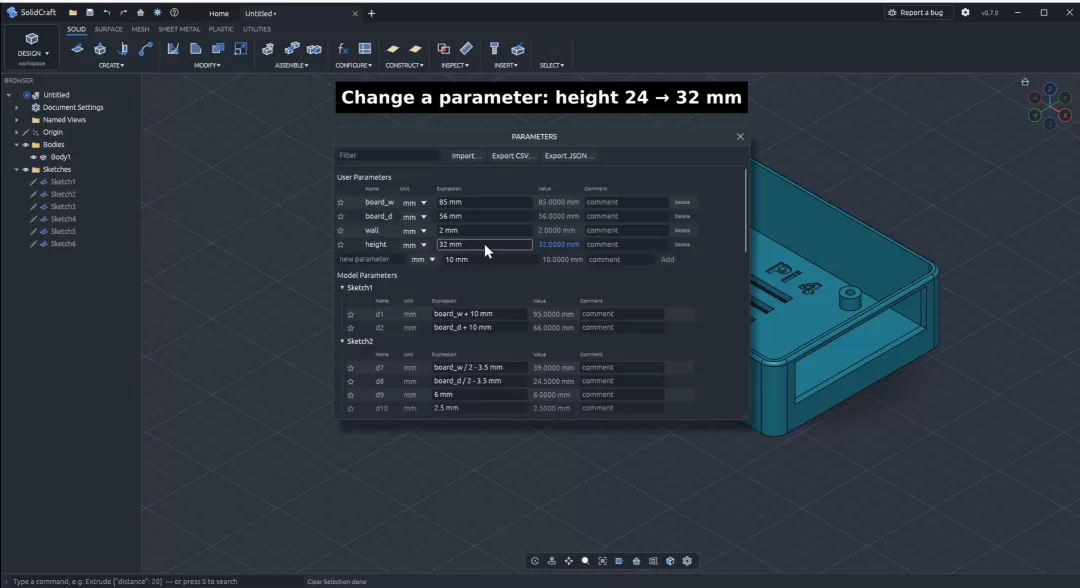The height and width of the screenshot is (588, 1080).
Task: Click the Parameters dialog vertical scrollbar
Action: pos(745,211)
